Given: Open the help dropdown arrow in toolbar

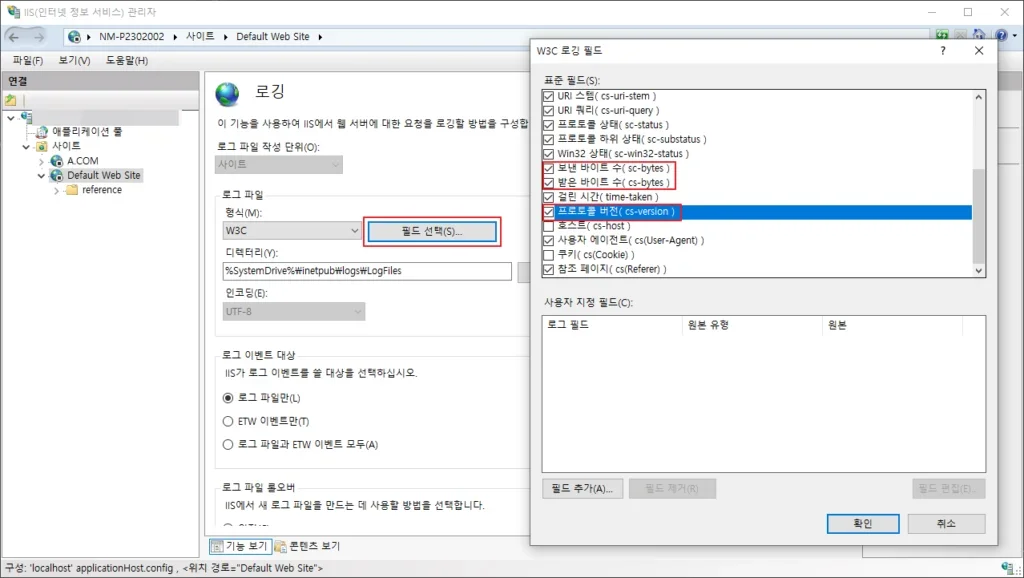Looking at the screenshot, I should click(x=1014, y=36).
